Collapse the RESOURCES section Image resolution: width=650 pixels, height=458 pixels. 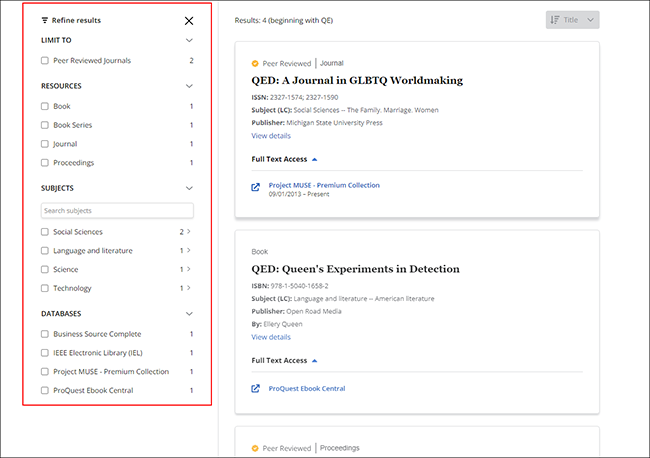point(189,86)
